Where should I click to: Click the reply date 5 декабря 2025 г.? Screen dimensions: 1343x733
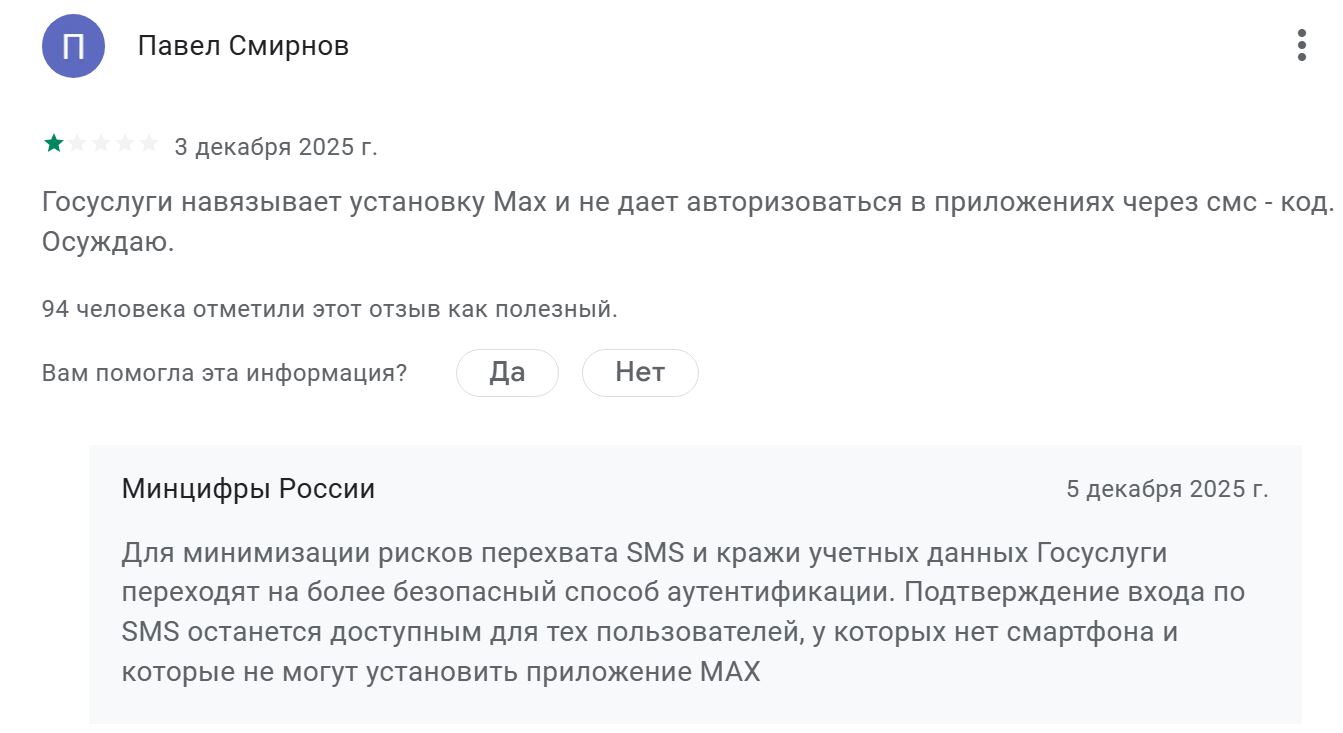coord(1167,489)
